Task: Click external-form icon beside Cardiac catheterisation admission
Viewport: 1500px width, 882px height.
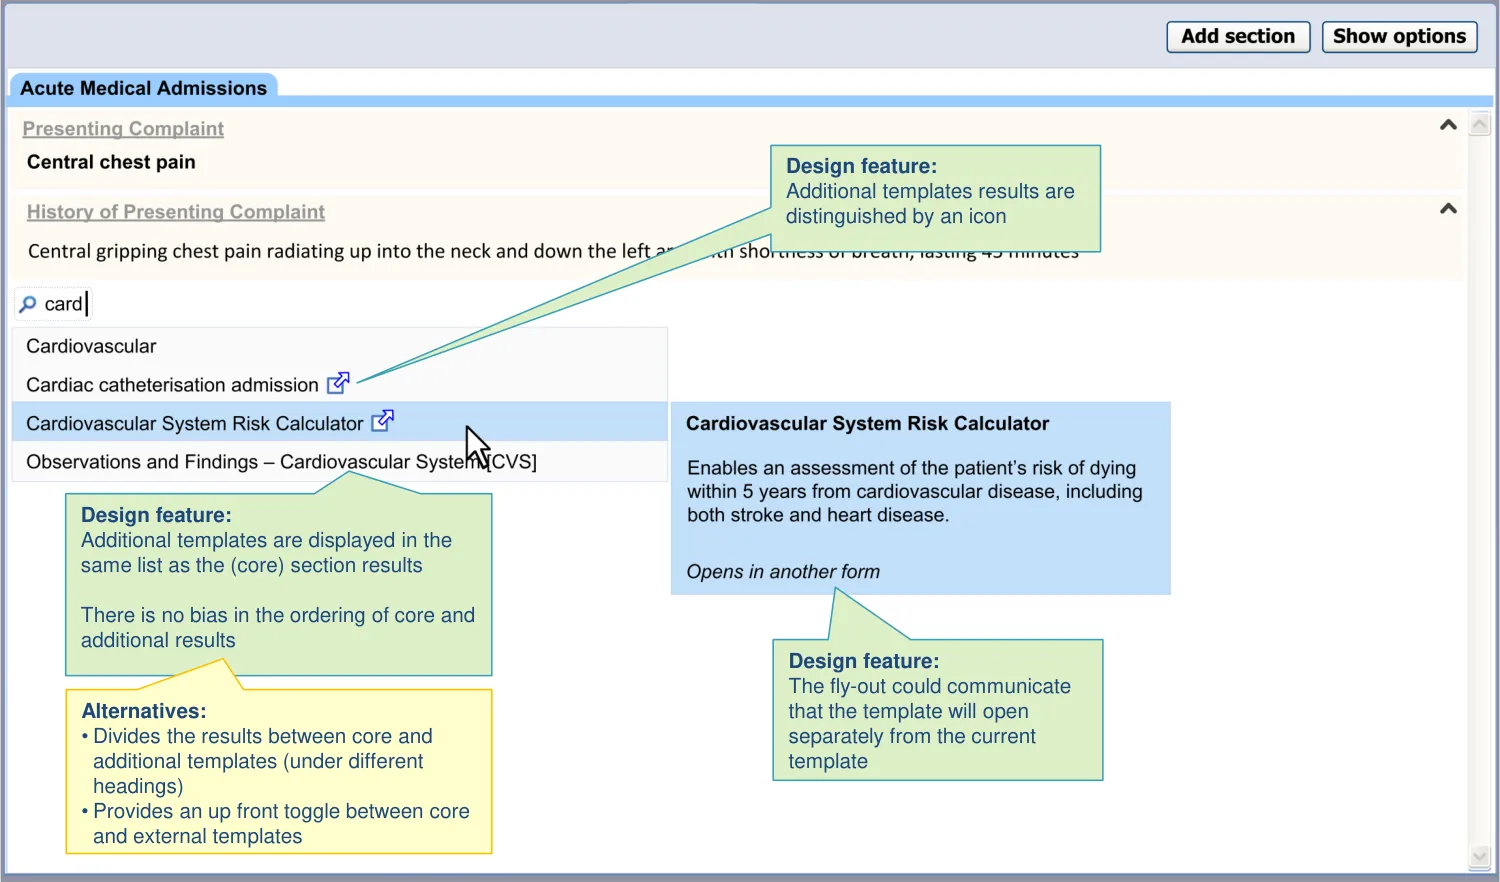Action: pyautogui.click(x=338, y=382)
